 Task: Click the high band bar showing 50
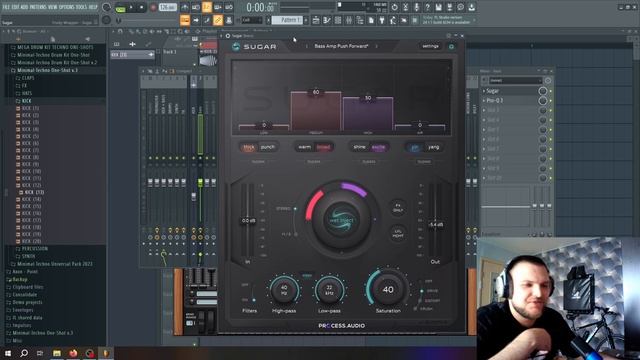(x=368, y=114)
